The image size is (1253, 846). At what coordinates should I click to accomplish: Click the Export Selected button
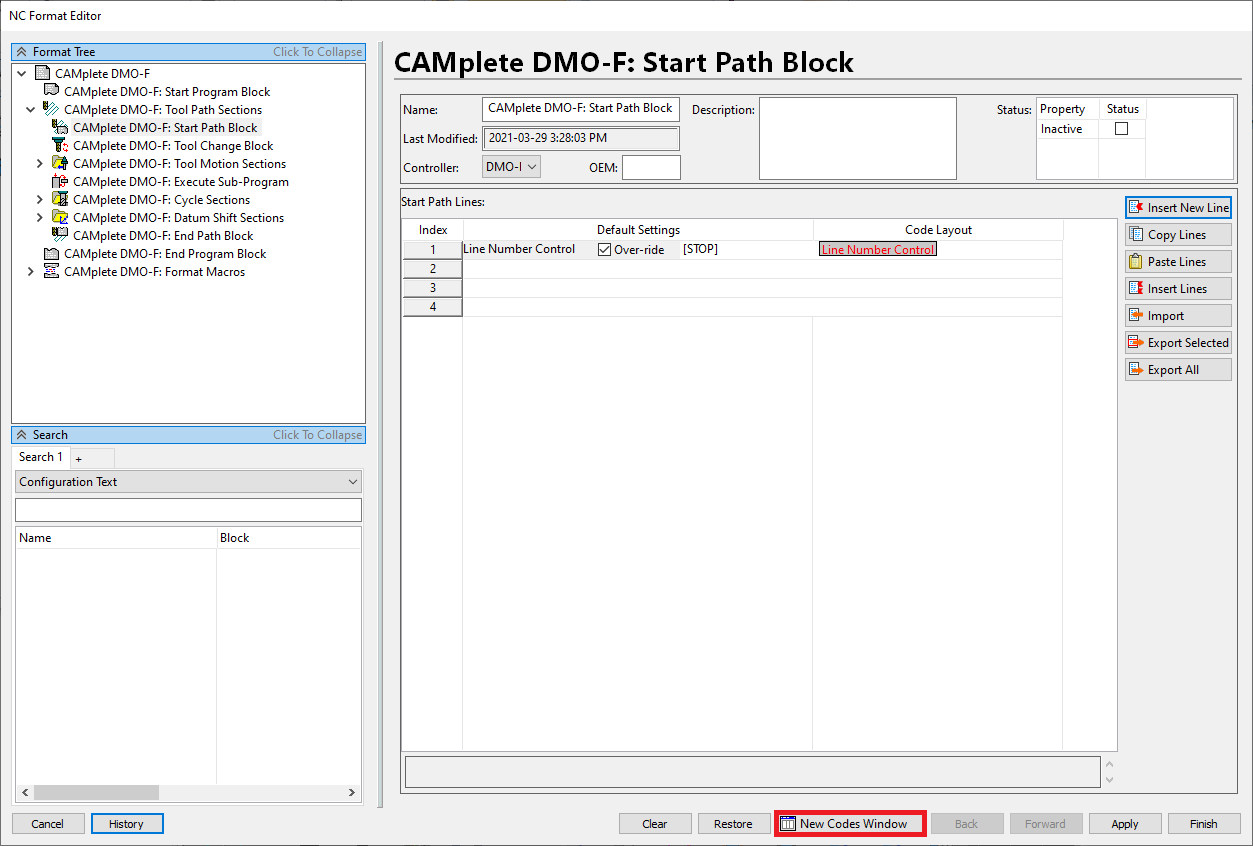click(x=1178, y=343)
